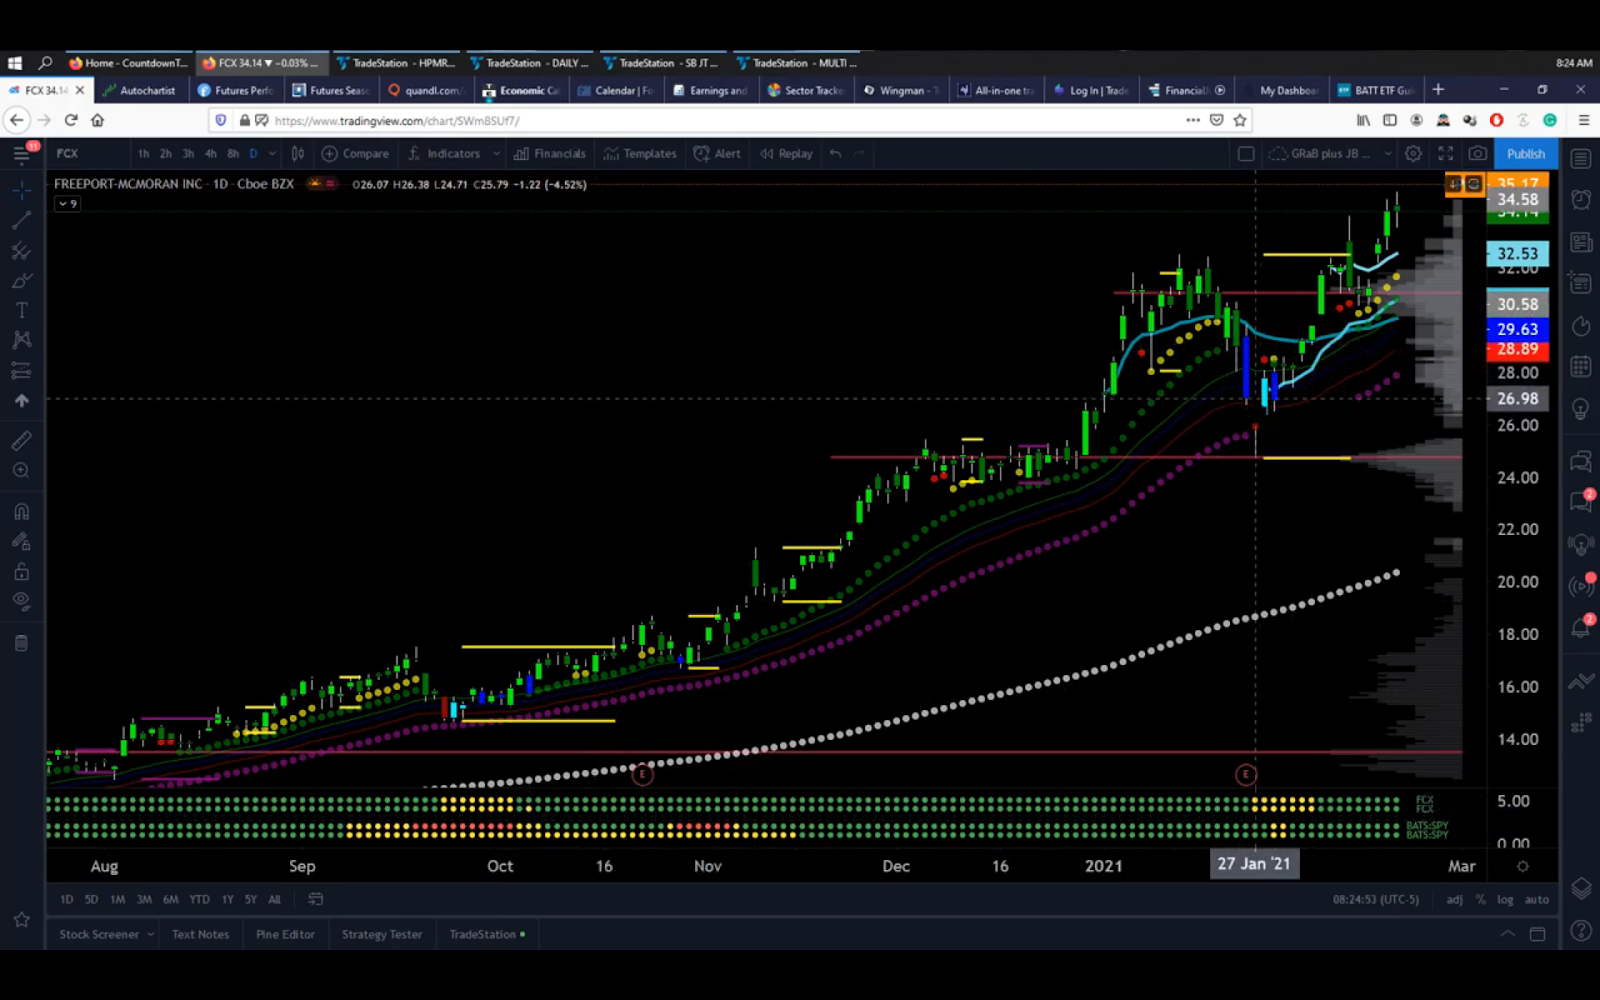Image resolution: width=1600 pixels, height=1000 pixels.
Task: Open the news panel on right sidebar
Action: 1581,242
